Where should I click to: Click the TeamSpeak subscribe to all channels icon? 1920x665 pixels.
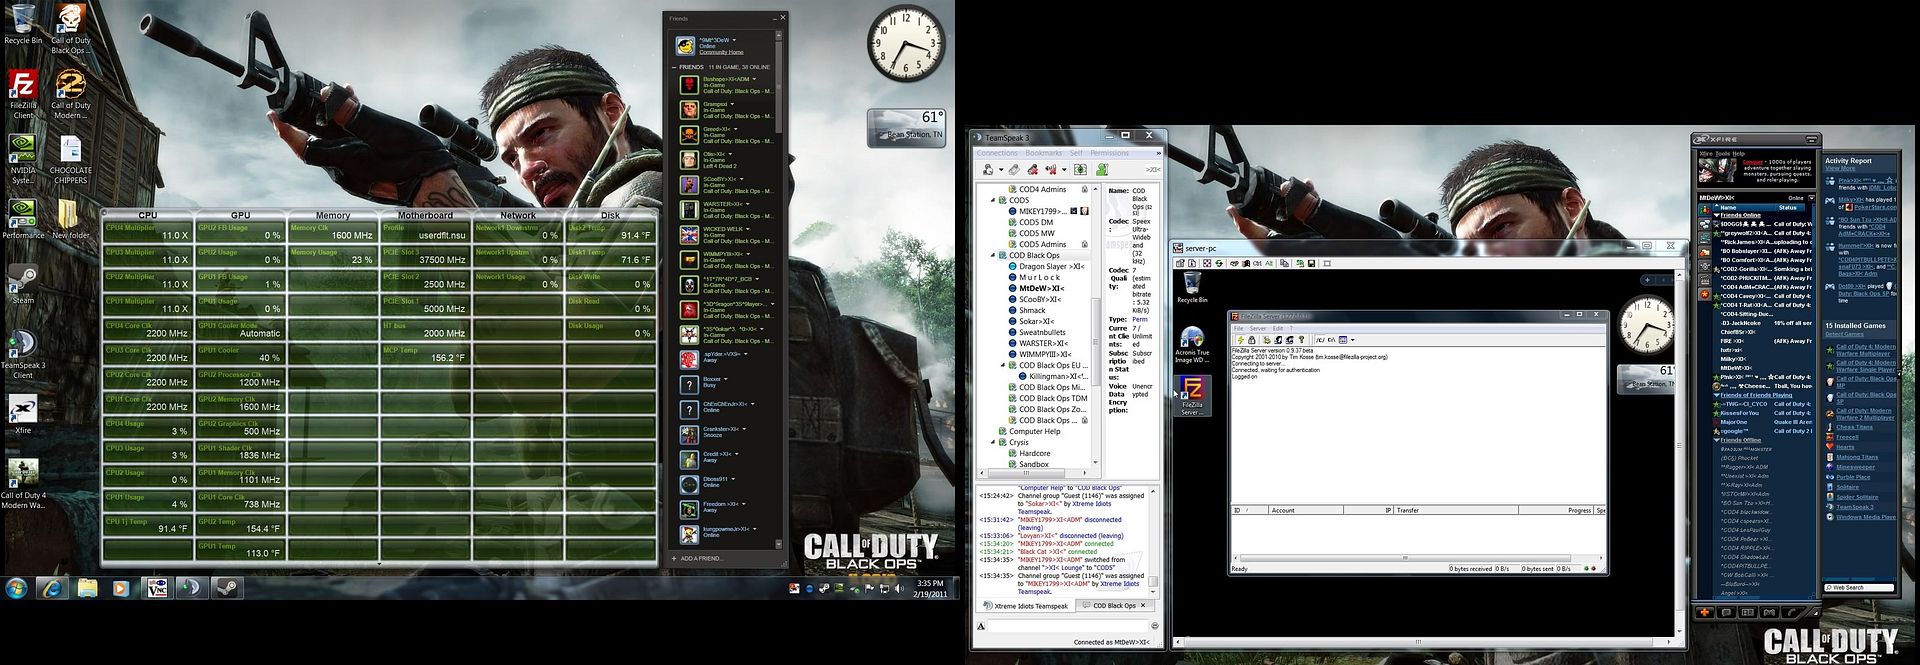click(x=1080, y=169)
